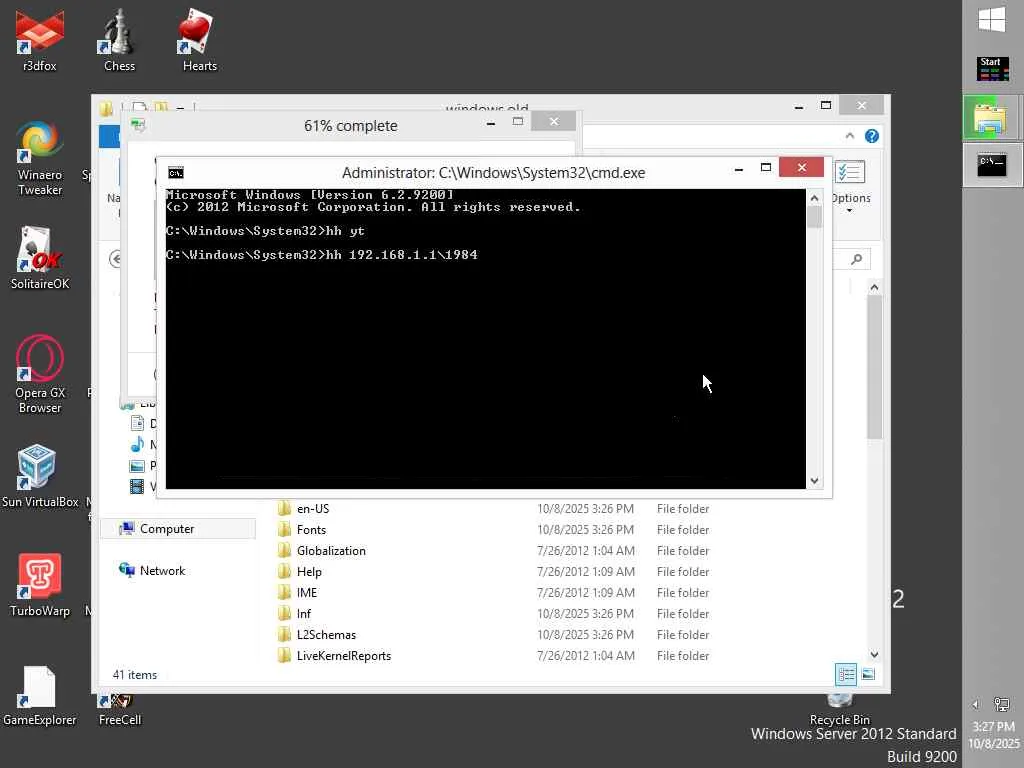Viewport: 1024px width, 768px height.
Task: Click the network tray icon
Action: click(x=1001, y=704)
